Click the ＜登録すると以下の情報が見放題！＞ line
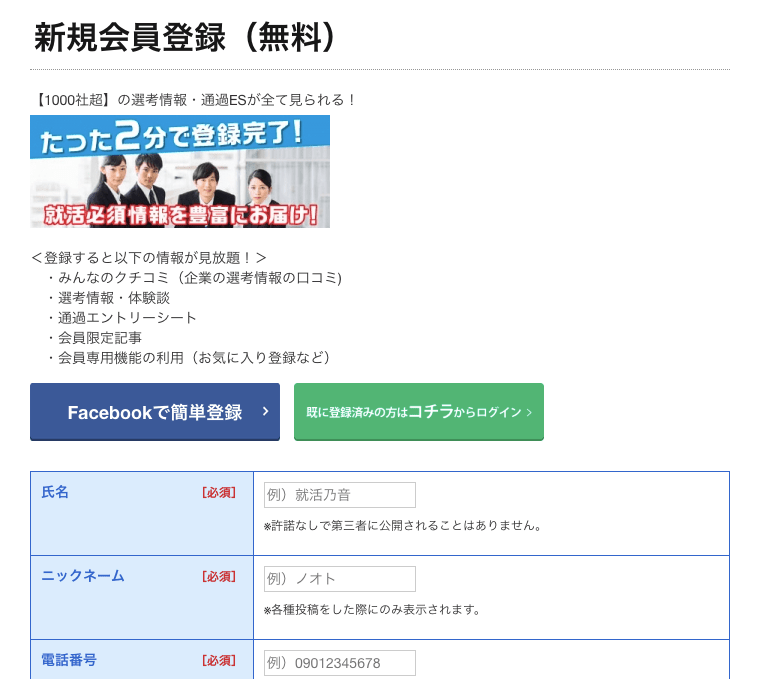Viewport: 763px width, 679px height. pos(148,258)
